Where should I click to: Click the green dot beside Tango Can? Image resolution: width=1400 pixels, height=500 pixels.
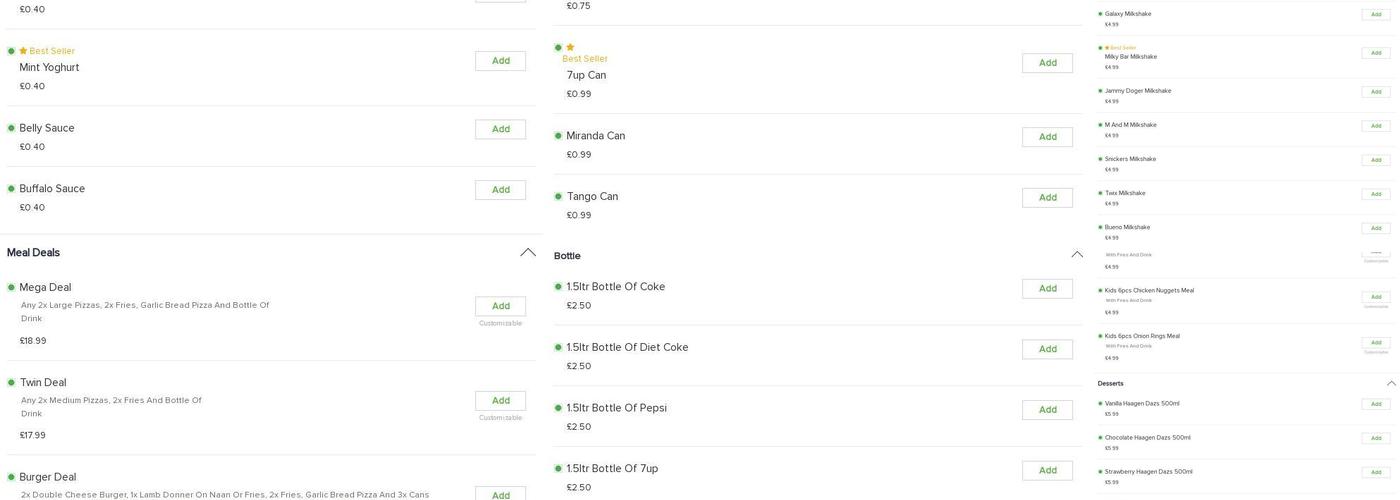558,196
